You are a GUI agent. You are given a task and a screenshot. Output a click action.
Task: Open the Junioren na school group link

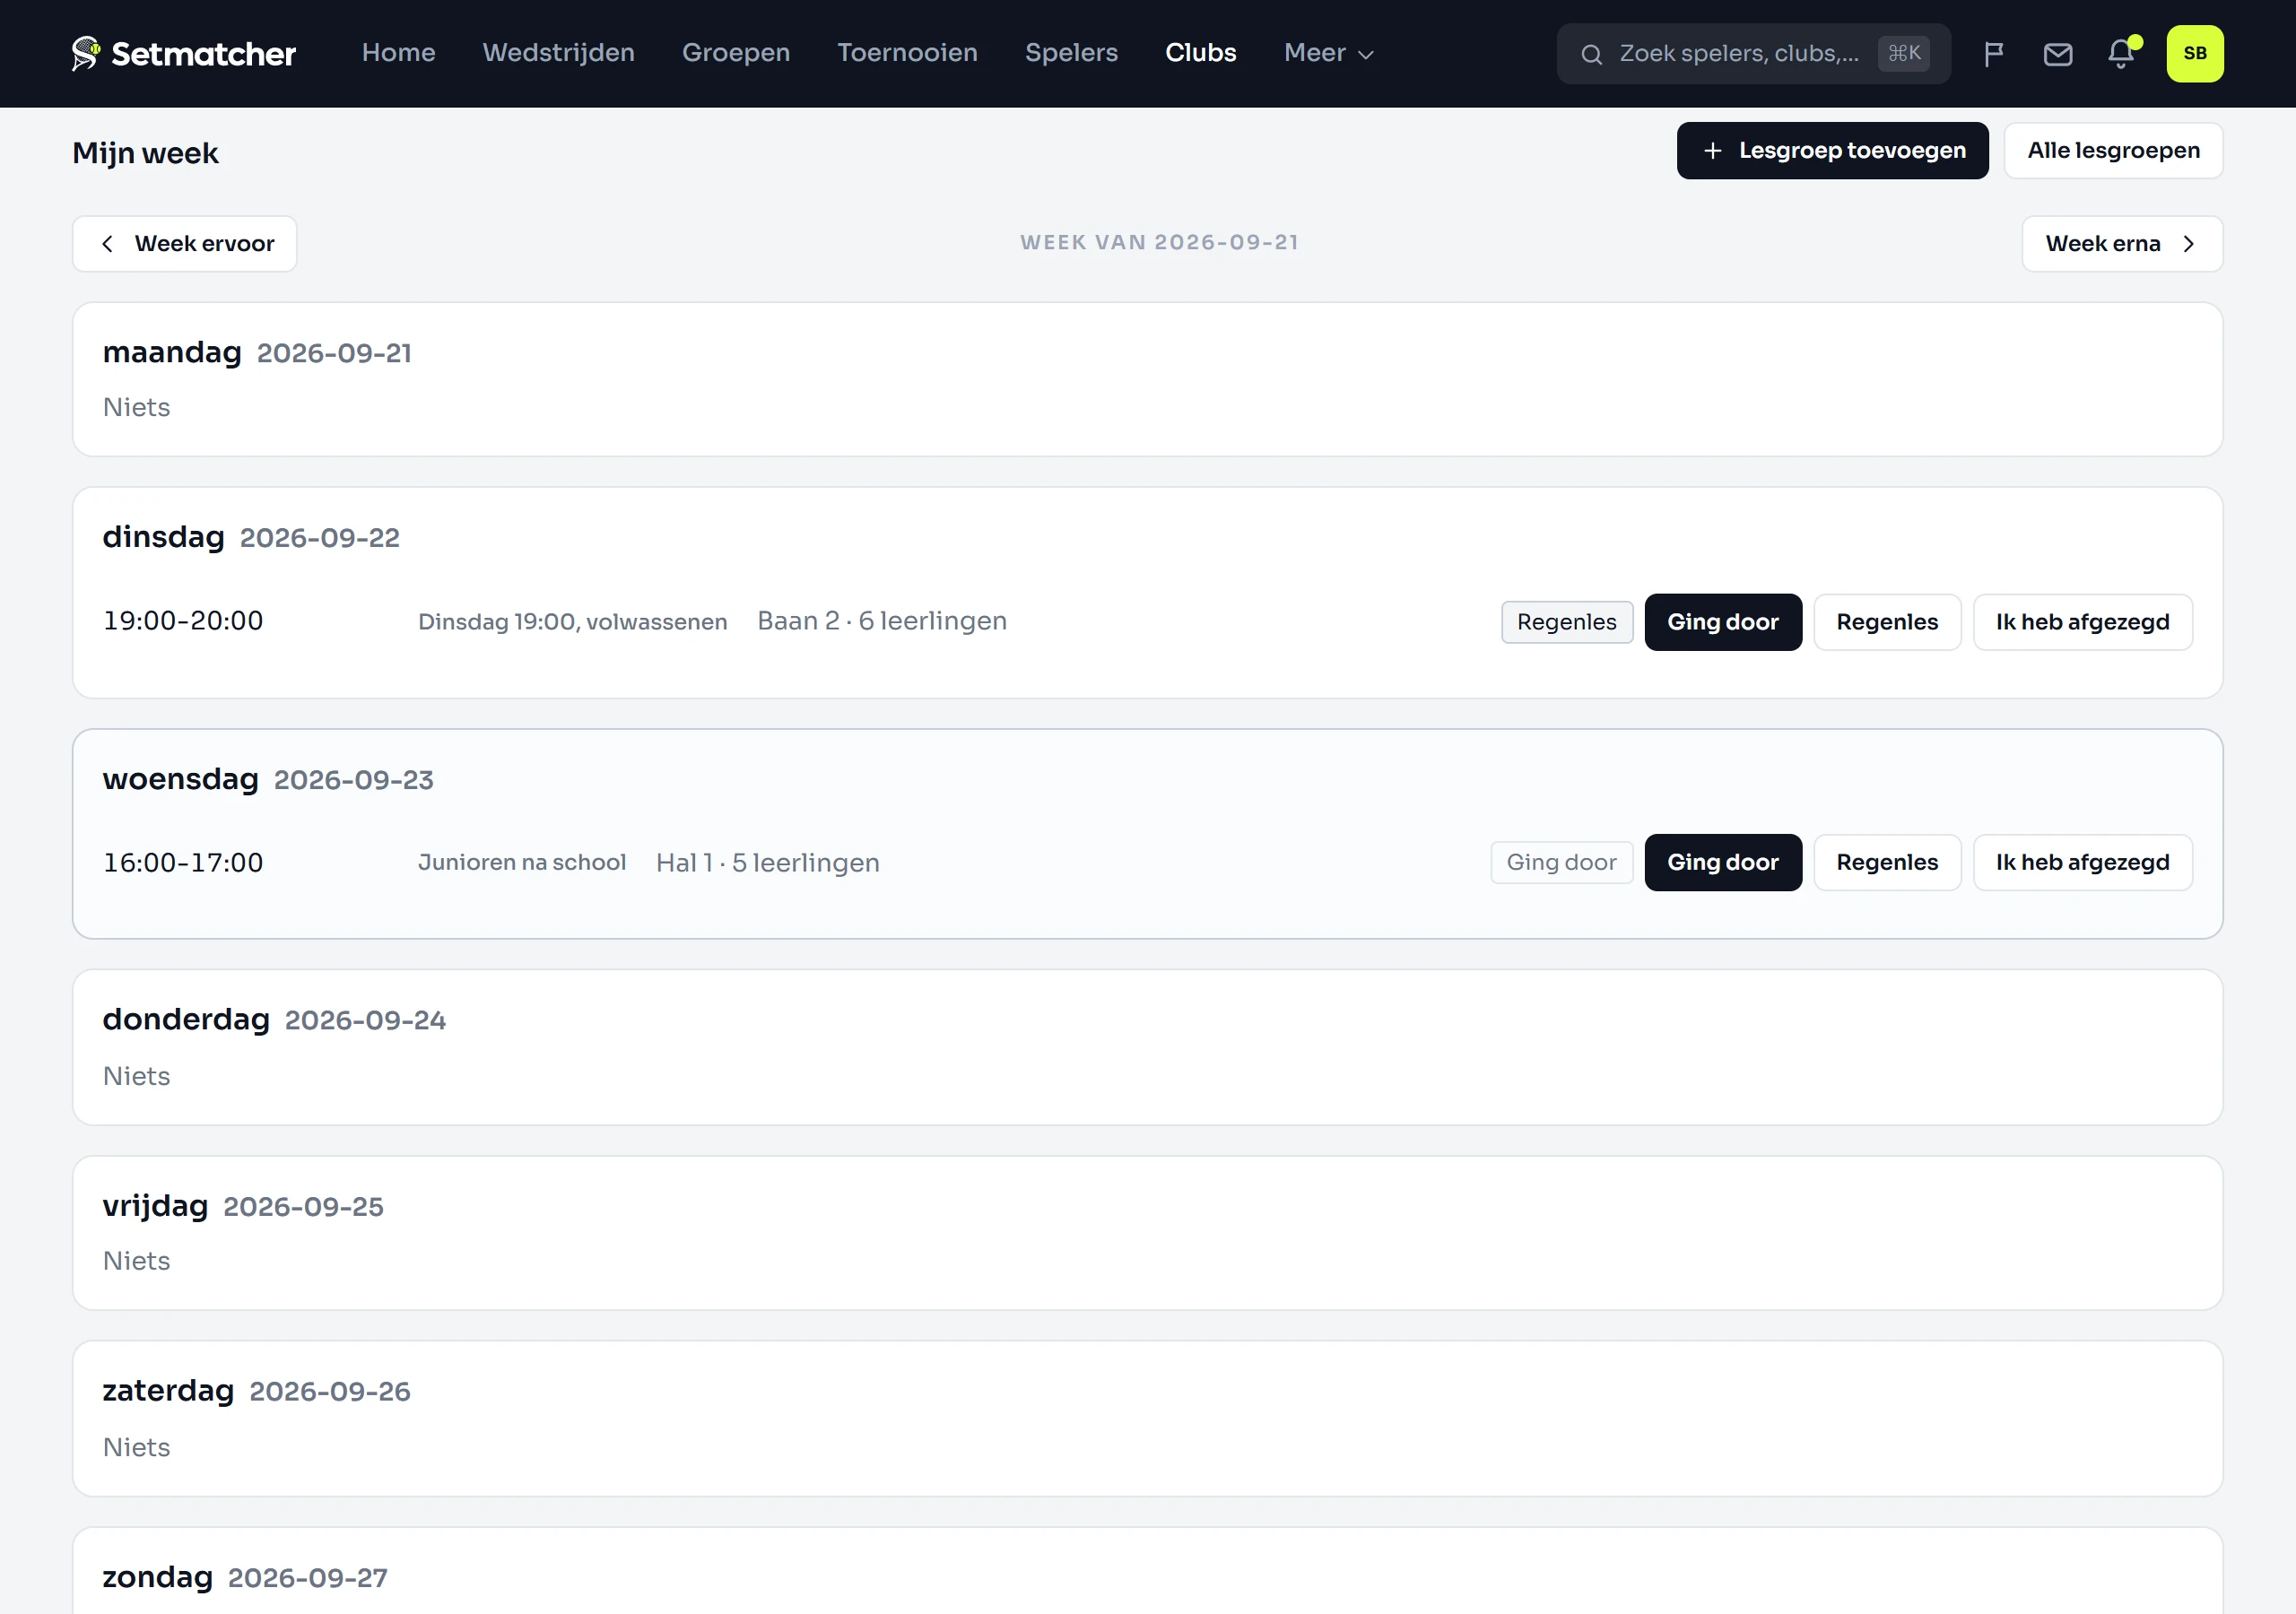pyautogui.click(x=521, y=862)
